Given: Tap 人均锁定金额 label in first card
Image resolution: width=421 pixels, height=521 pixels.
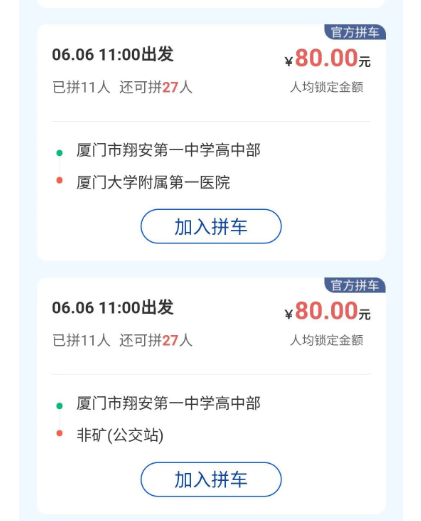Looking at the screenshot, I should coord(327,87).
